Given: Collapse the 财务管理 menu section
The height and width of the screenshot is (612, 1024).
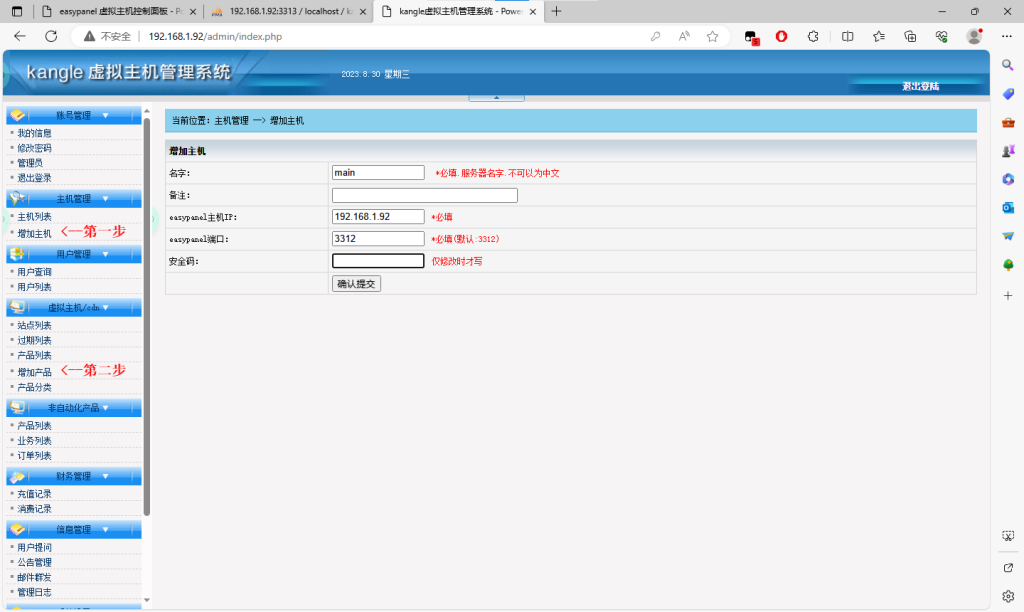Looking at the screenshot, I should coord(105,476).
